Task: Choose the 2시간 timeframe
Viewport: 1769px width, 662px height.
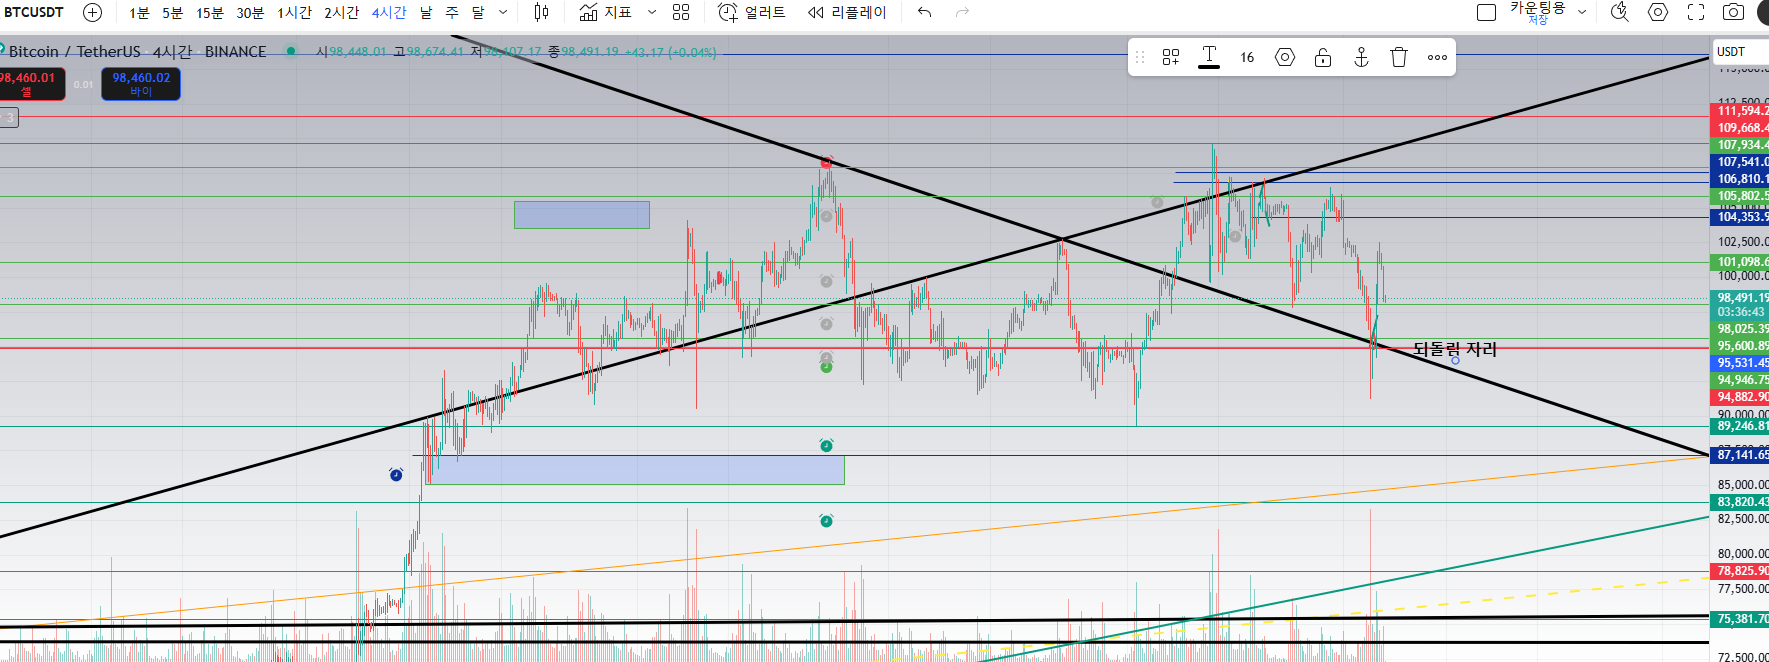Action: (341, 12)
